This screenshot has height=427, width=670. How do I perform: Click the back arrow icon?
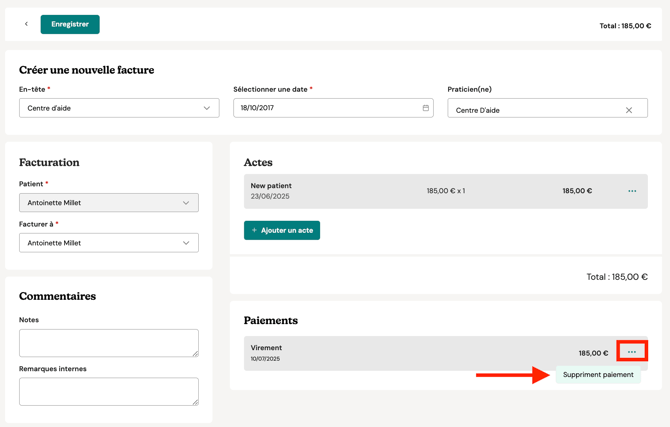(x=26, y=24)
